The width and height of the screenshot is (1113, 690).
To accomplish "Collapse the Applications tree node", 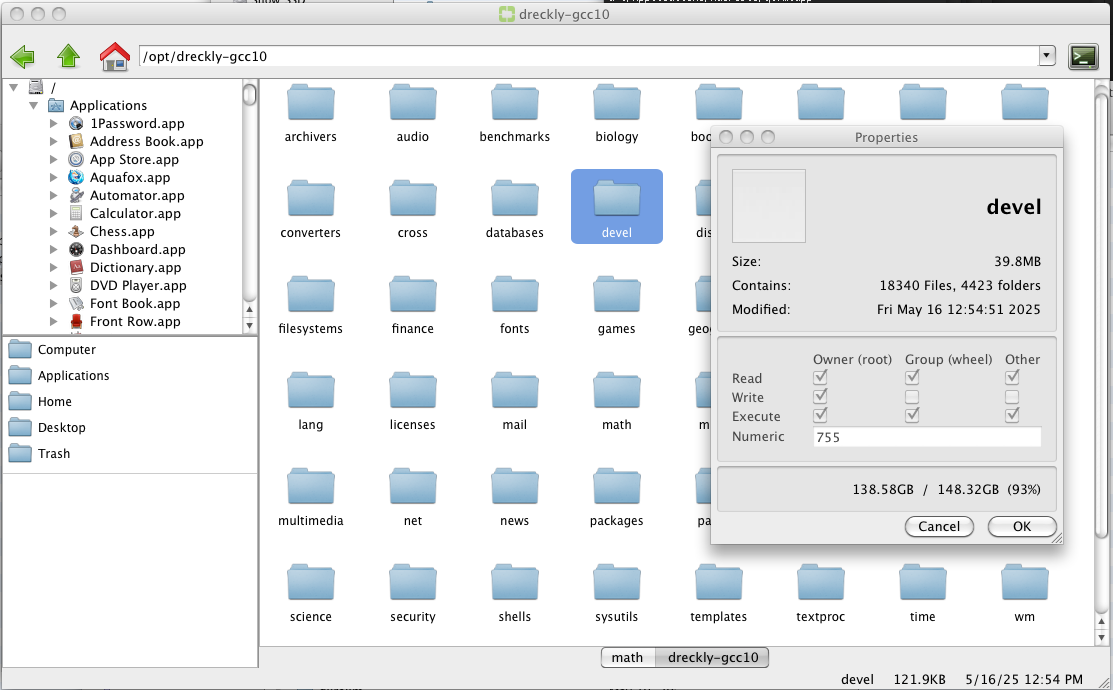I will point(33,105).
